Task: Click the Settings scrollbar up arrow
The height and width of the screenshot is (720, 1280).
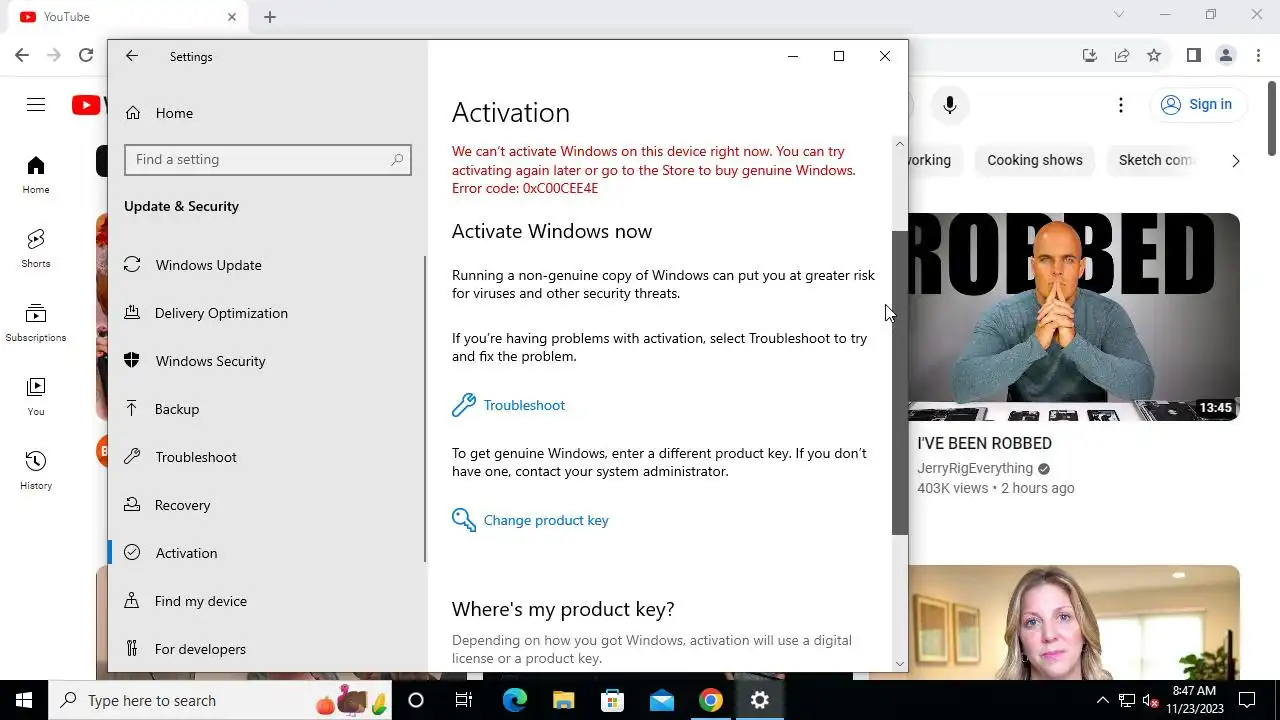Action: tap(899, 144)
